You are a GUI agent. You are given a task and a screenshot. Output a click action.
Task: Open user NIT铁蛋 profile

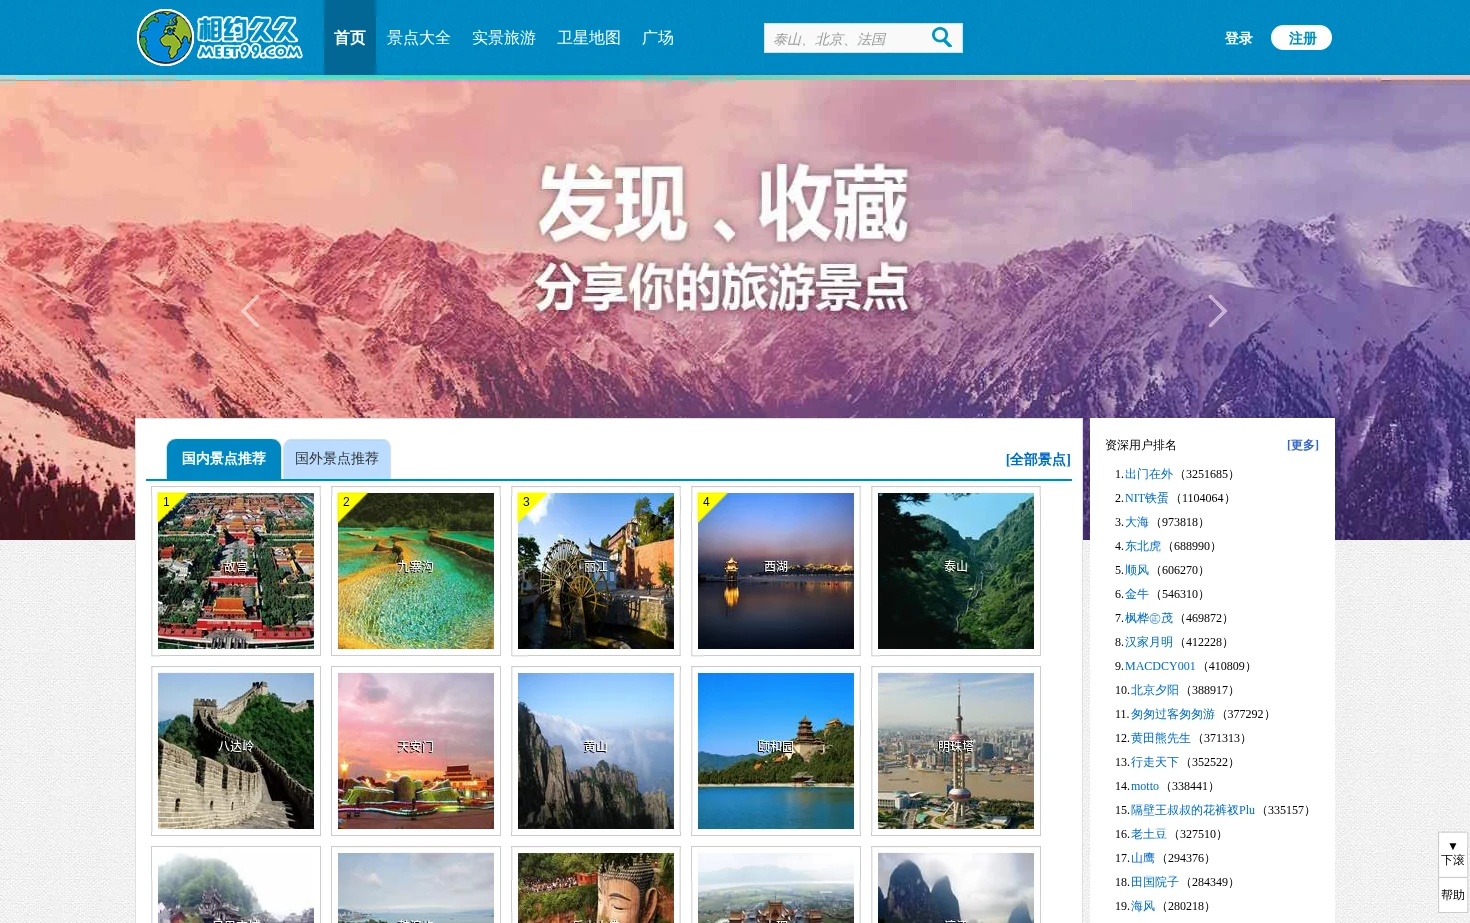coord(1146,498)
